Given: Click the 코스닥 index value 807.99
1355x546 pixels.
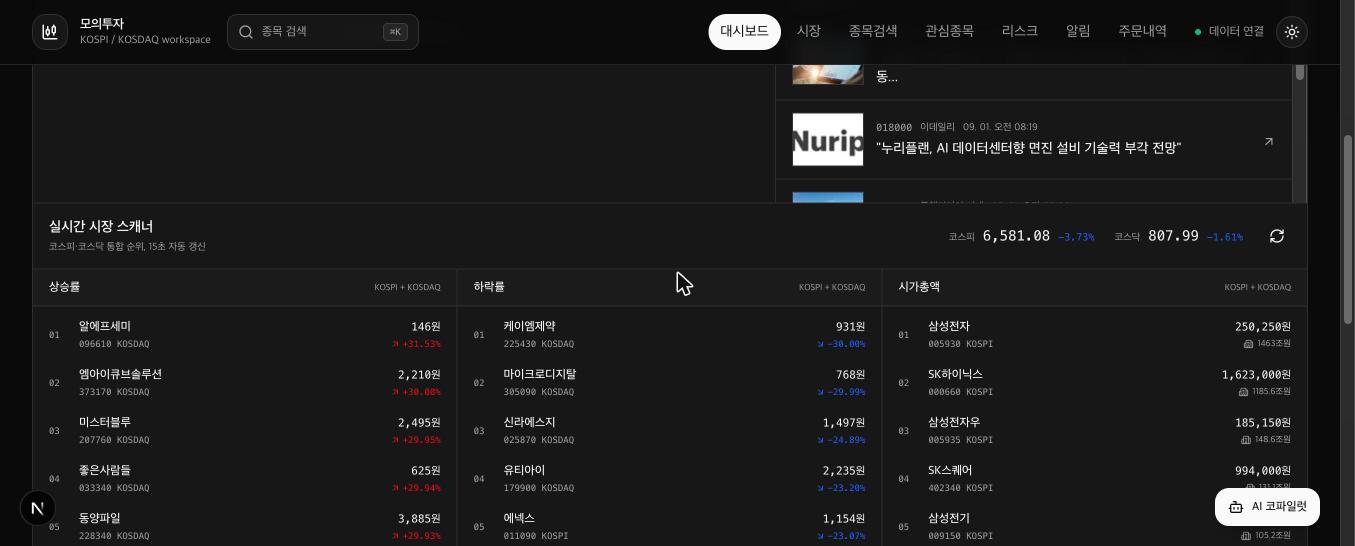Looking at the screenshot, I should pyautogui.click(x=1173, y=236).
